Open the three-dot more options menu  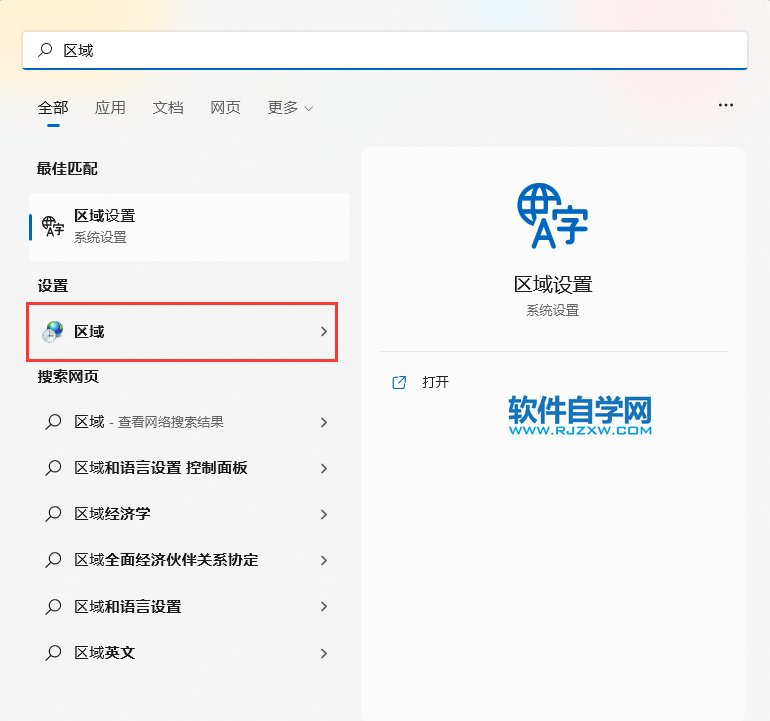[726, 105]
